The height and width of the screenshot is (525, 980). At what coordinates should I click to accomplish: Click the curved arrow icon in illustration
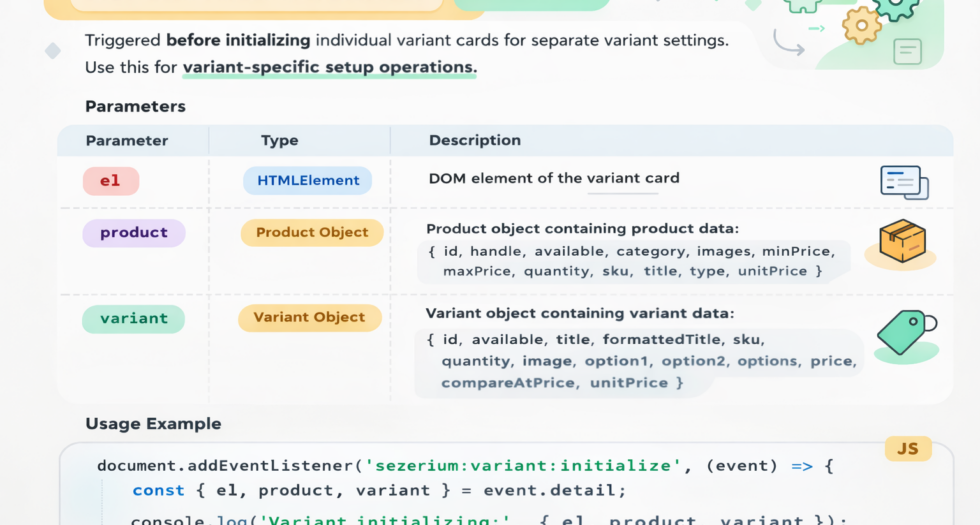[788, 44]
